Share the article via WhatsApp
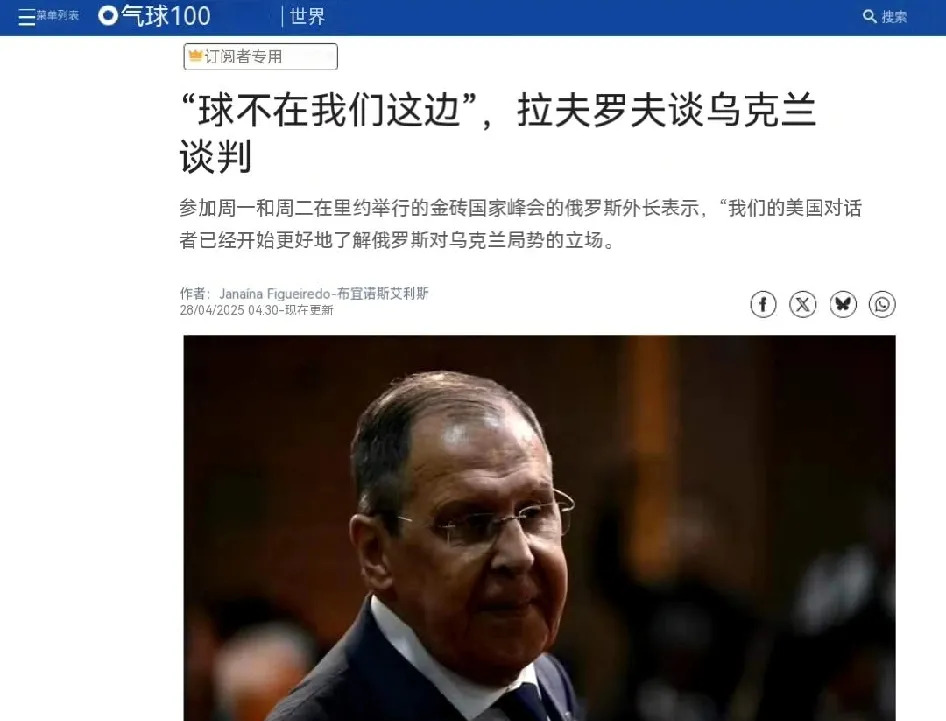The width and height of the screenshot is (946, 721). tap(882, 304)
